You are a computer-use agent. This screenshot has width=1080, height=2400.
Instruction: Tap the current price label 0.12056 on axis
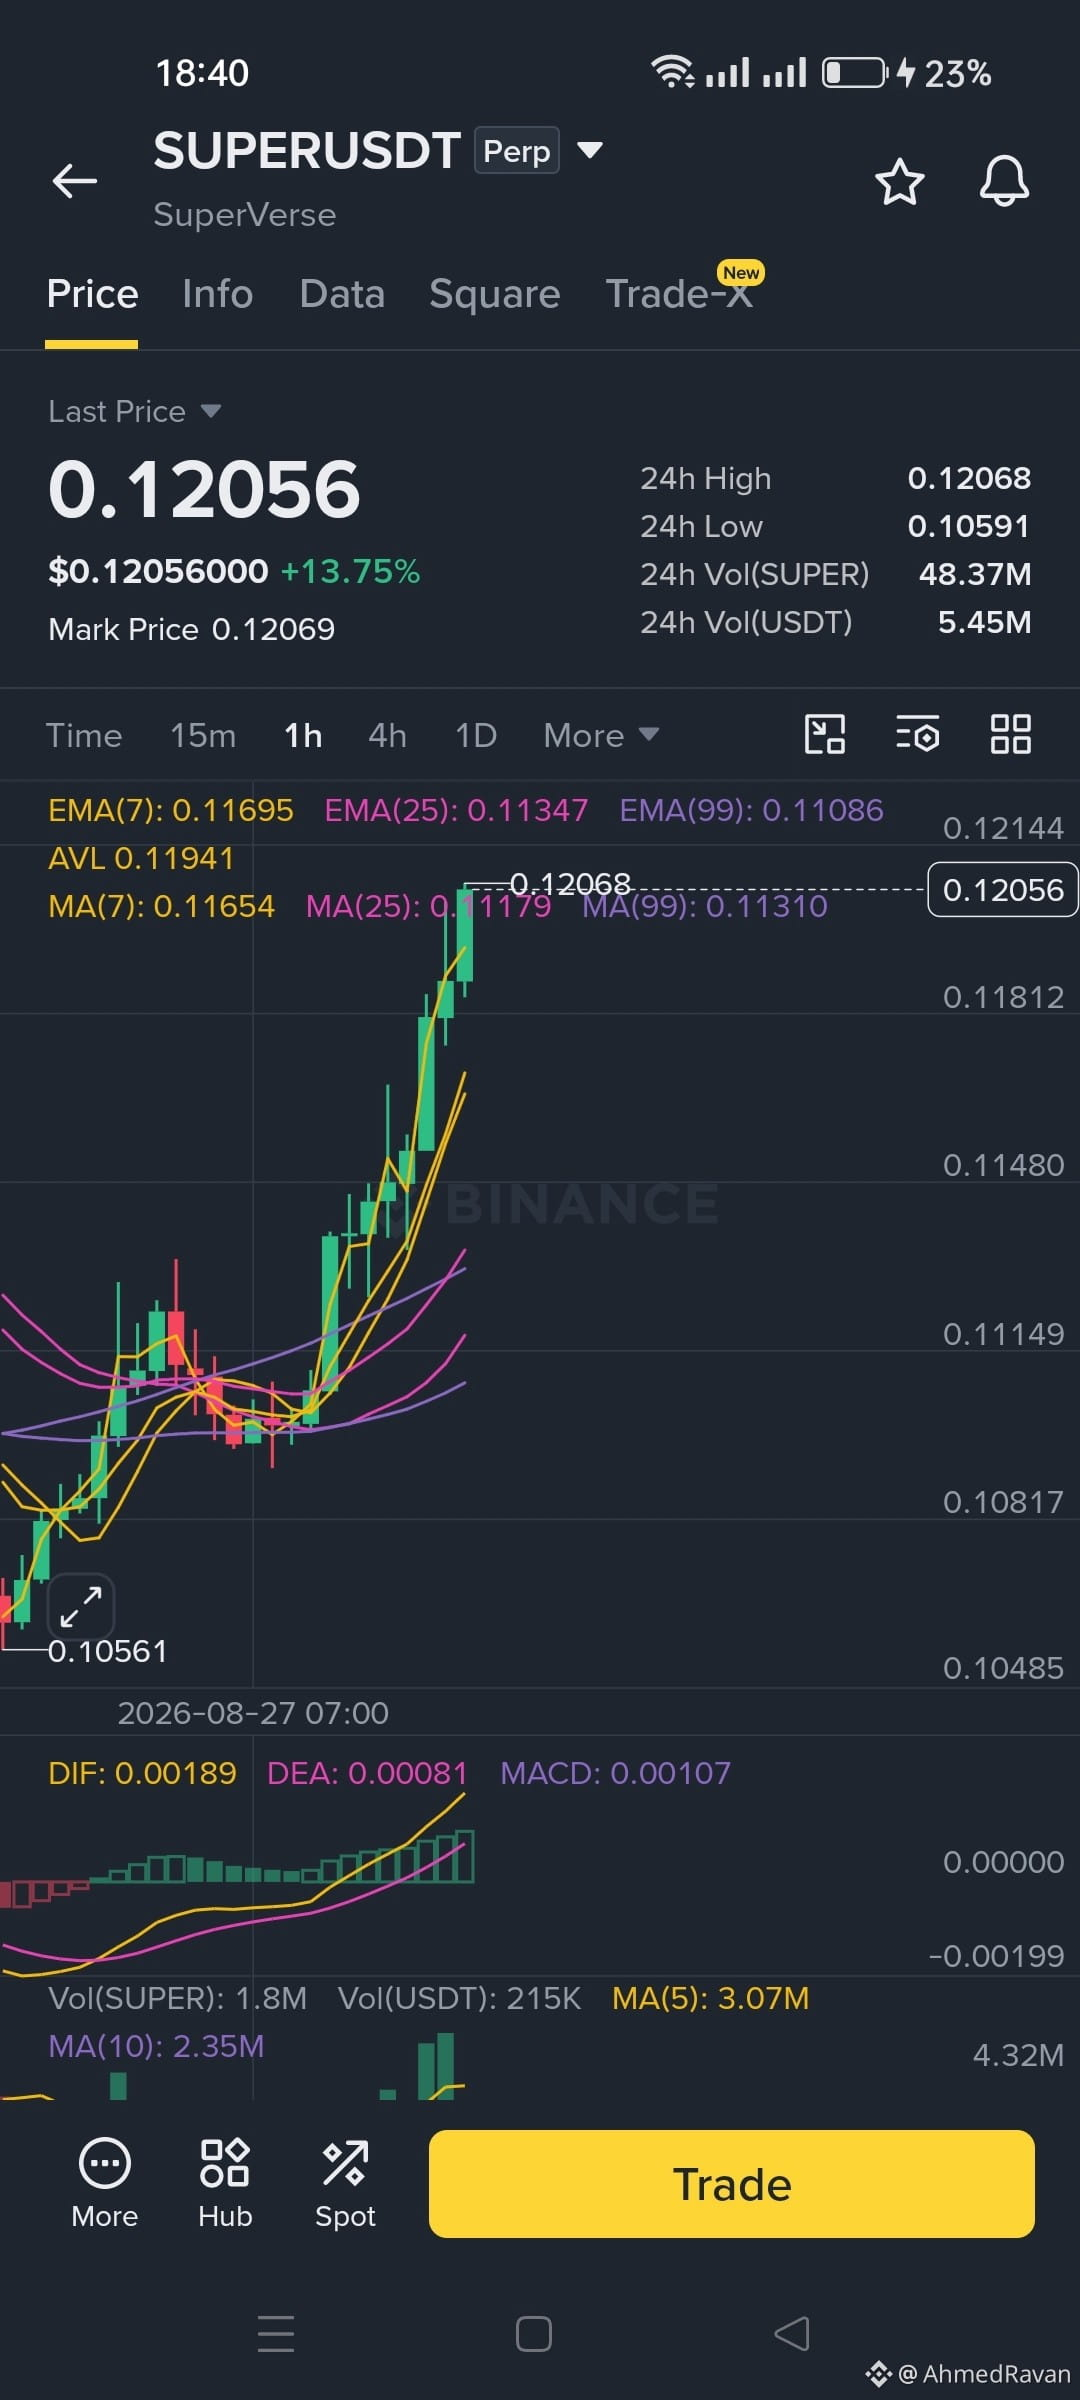click(1003, 889)
